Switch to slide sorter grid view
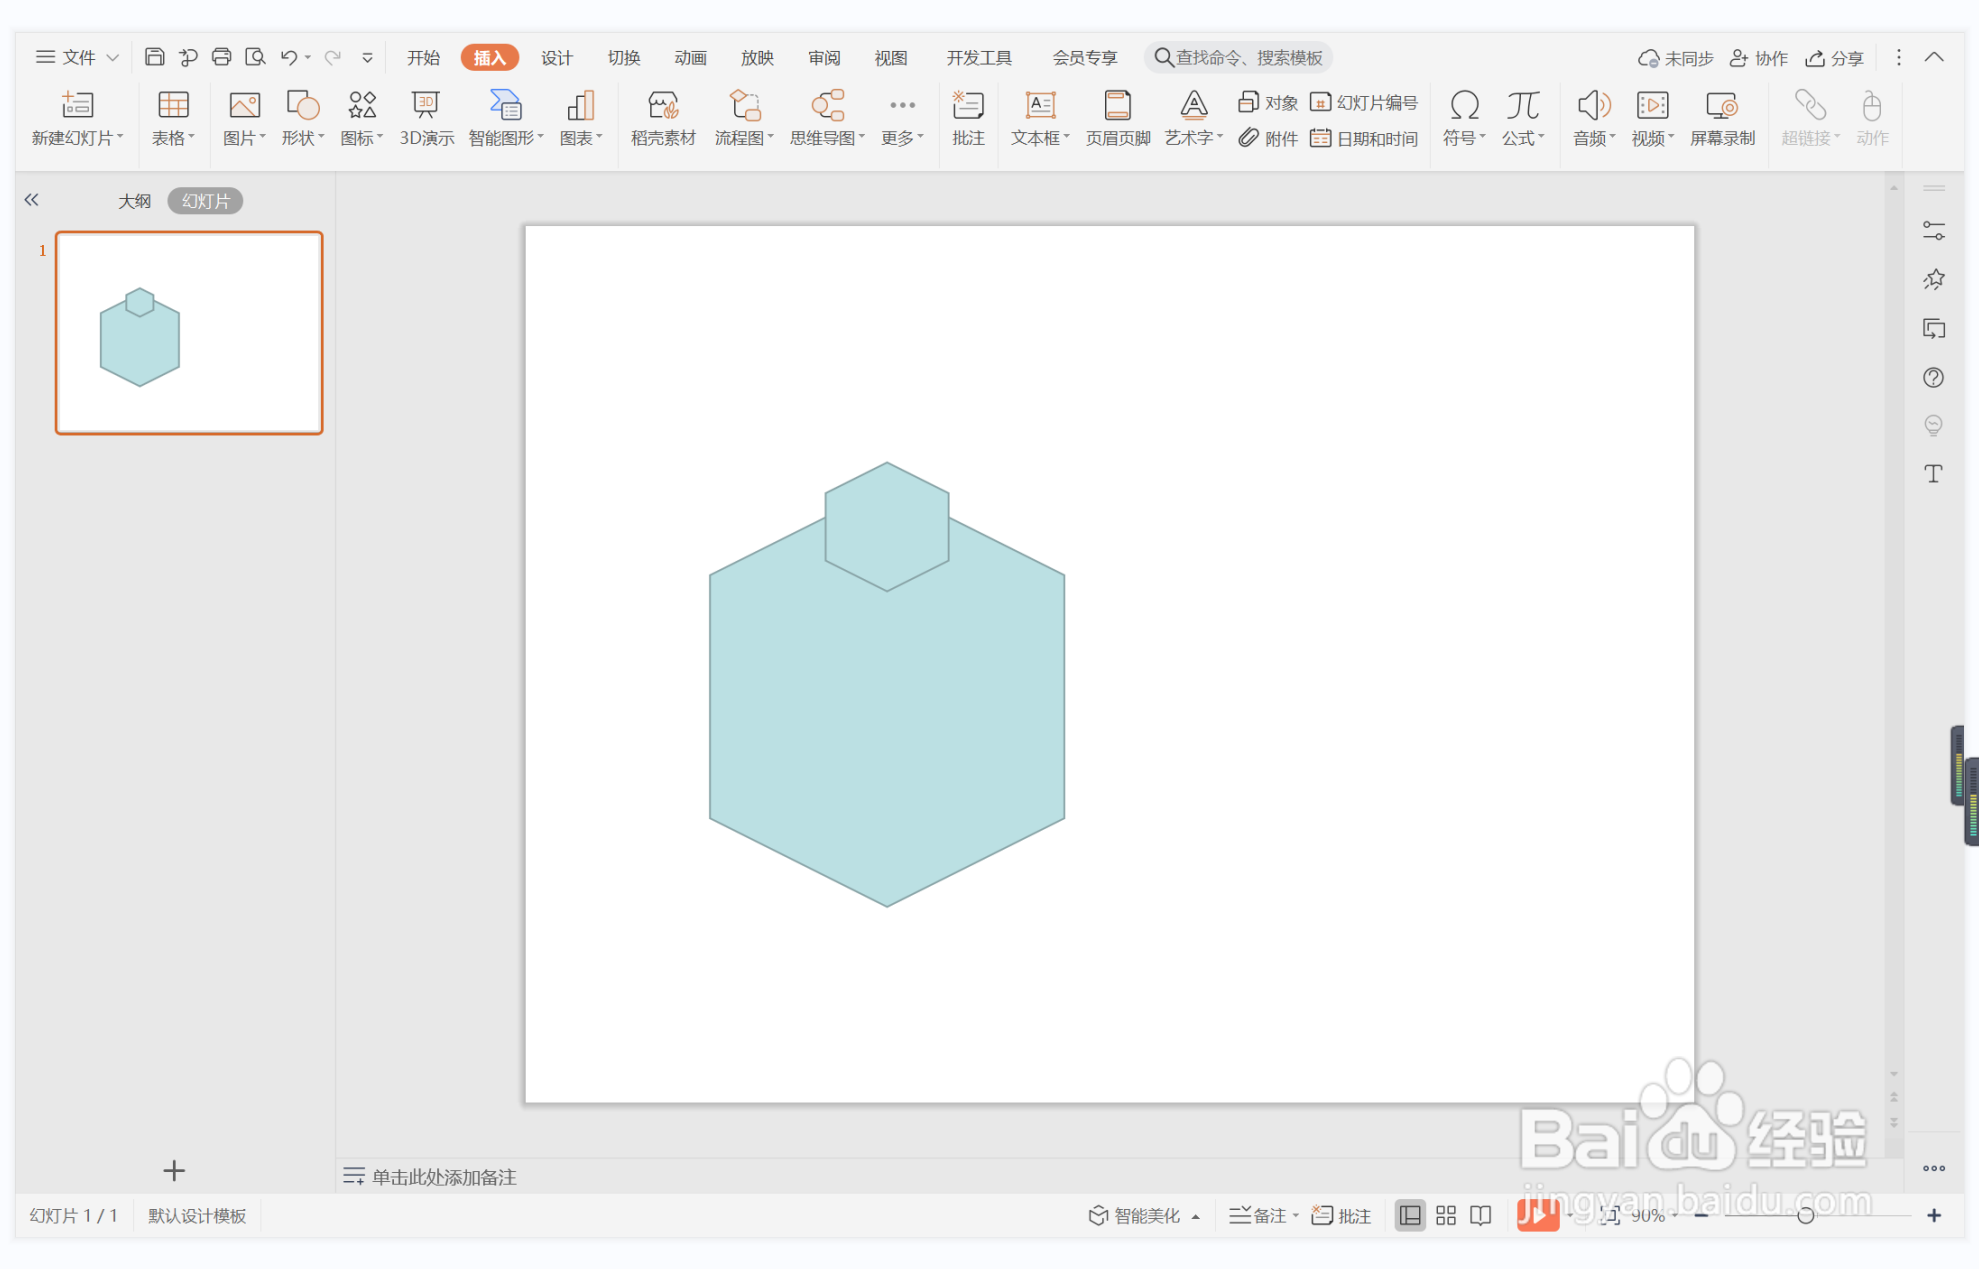This screenshot has width=1979, height=1269. tap(1445, 1215)
